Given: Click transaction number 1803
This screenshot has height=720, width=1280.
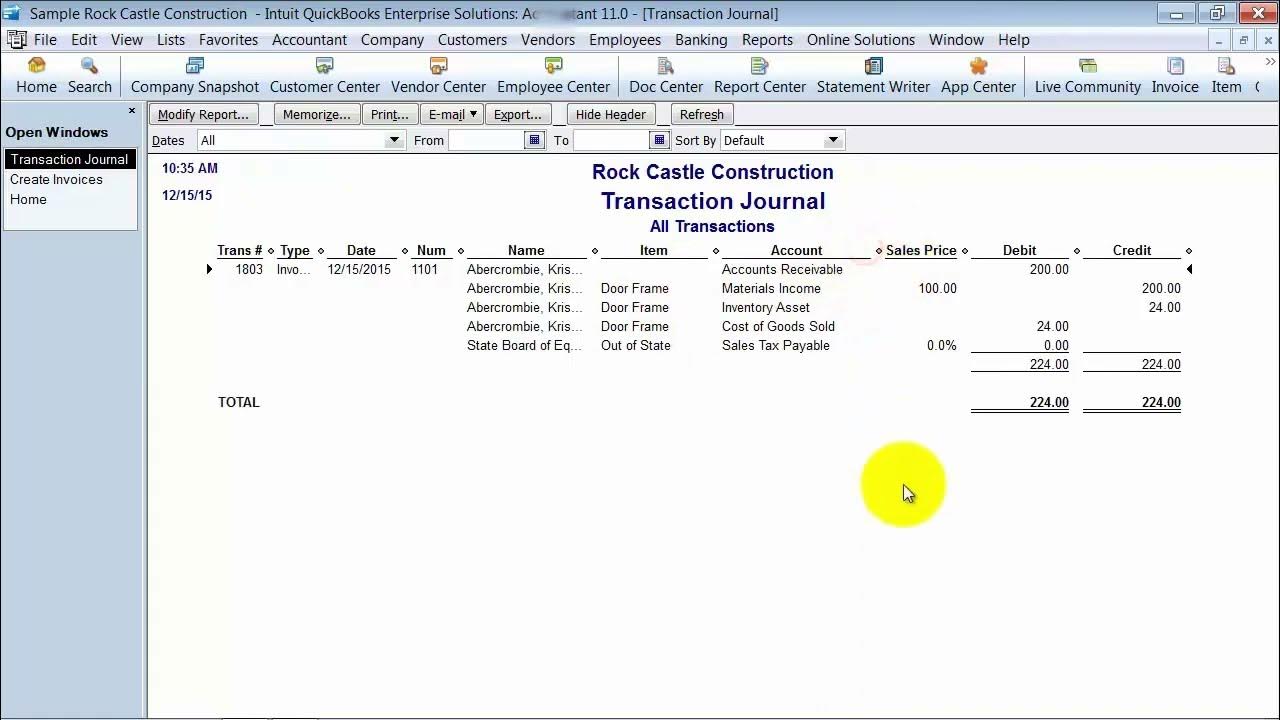Looking at the screenshot, I should coord(249,269).
